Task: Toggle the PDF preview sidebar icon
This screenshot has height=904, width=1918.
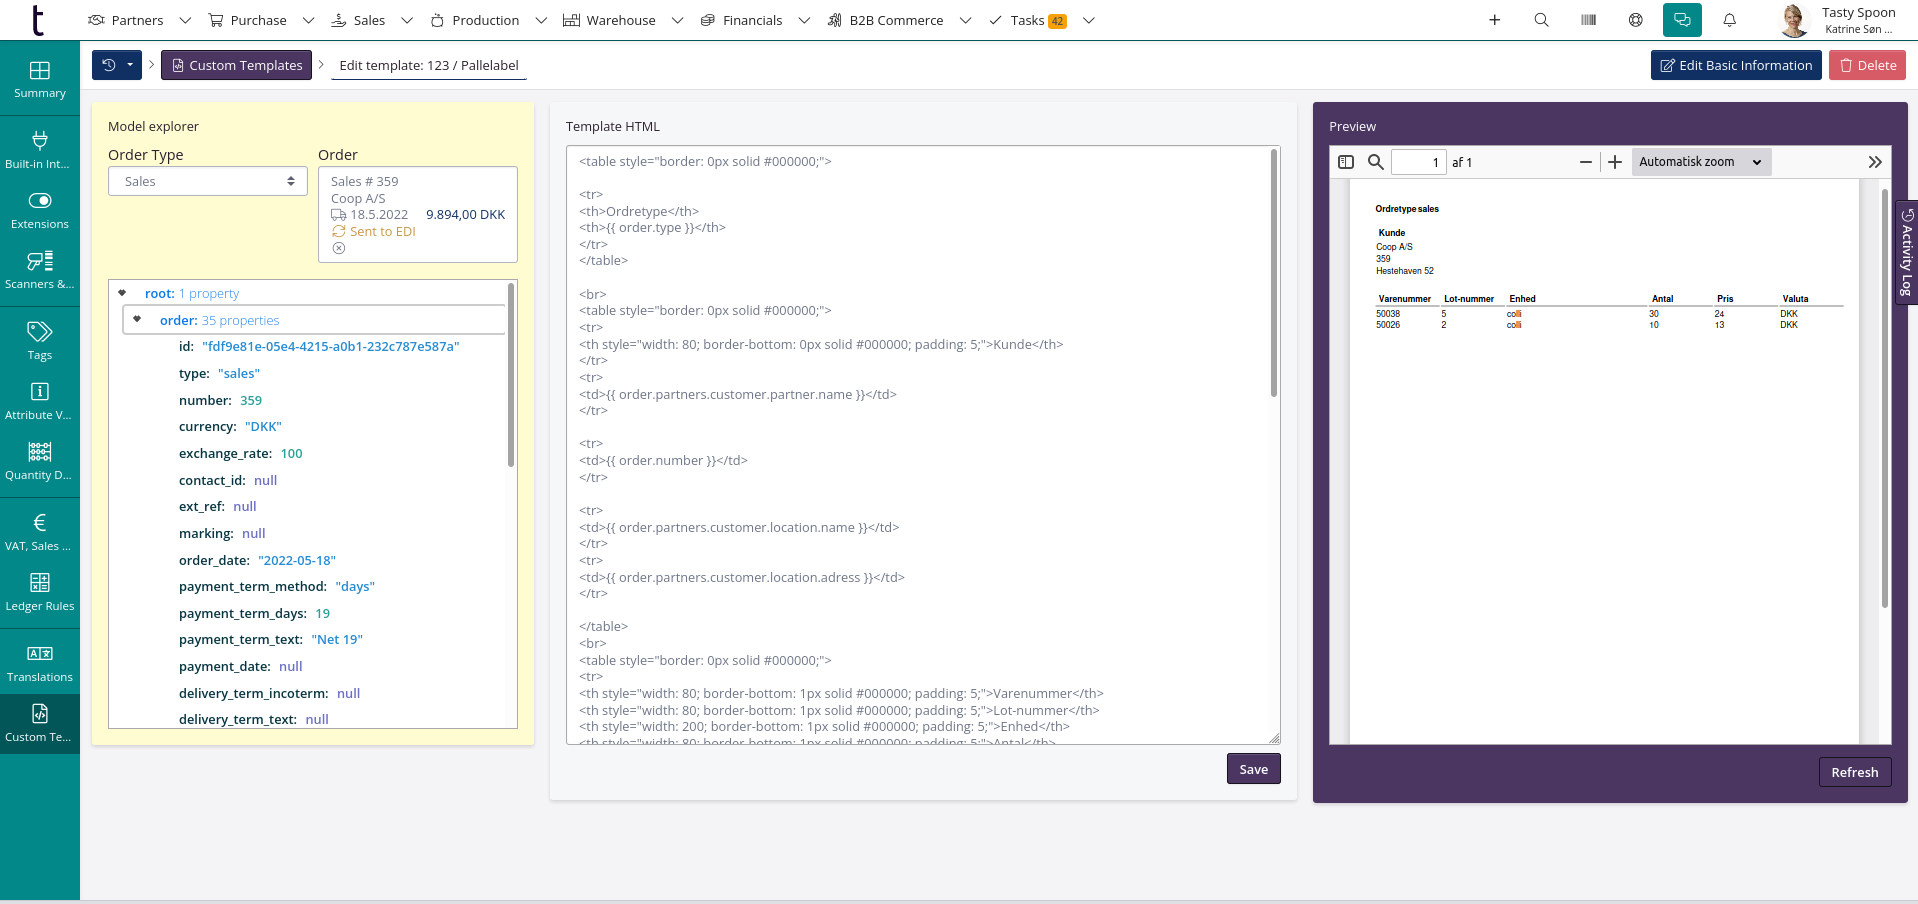Action: [x=1346, y=162]
